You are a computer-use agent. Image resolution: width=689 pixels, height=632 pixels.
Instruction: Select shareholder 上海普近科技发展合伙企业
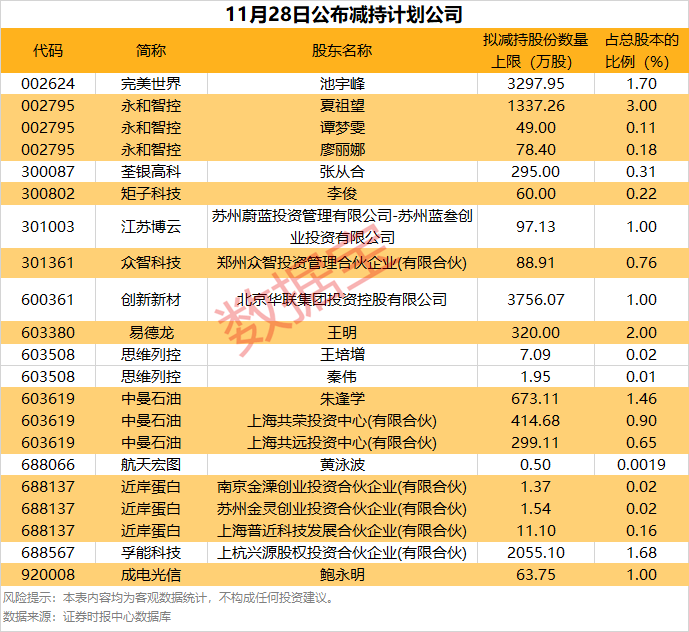(342, 530)
